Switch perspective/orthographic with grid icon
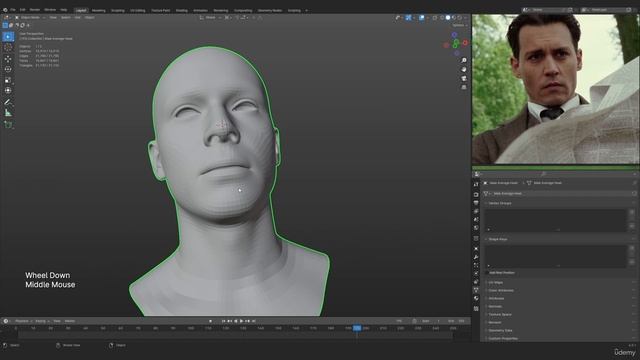The width and height of the screenshot is (640, 360). click(464, 87)
